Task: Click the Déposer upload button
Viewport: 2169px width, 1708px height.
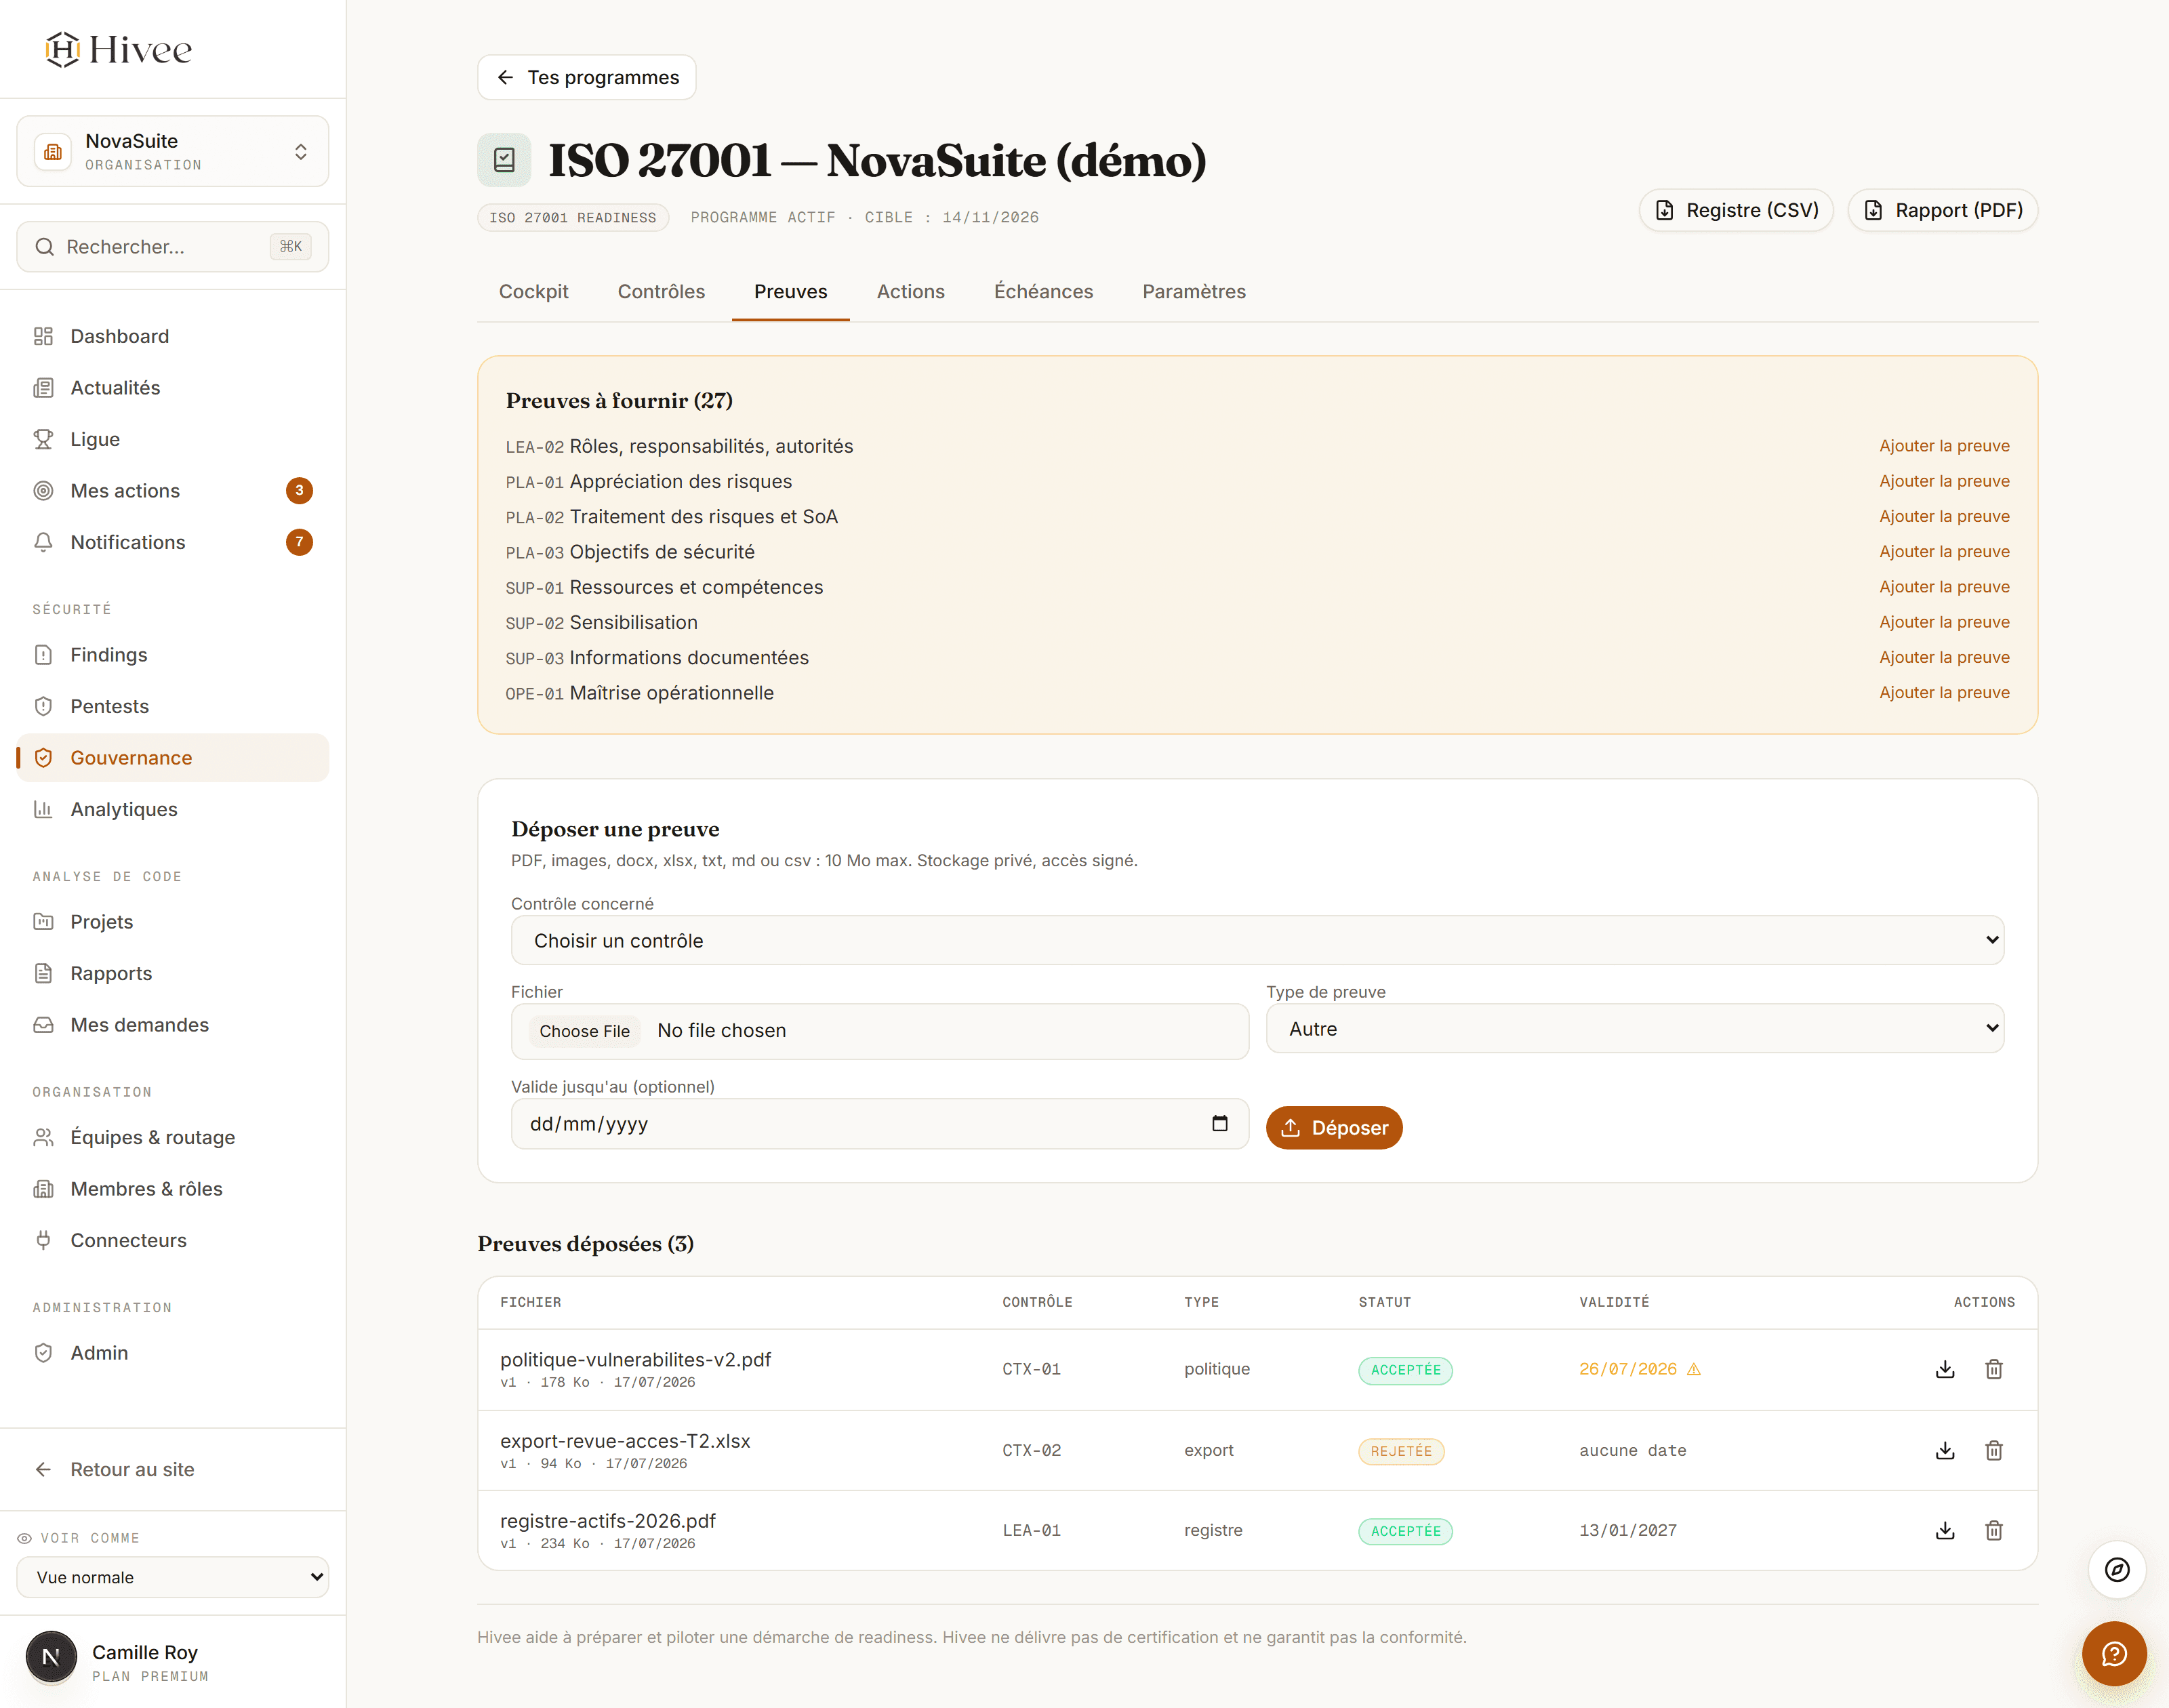Action: pyautogui.click(x=1334, y=1127)
